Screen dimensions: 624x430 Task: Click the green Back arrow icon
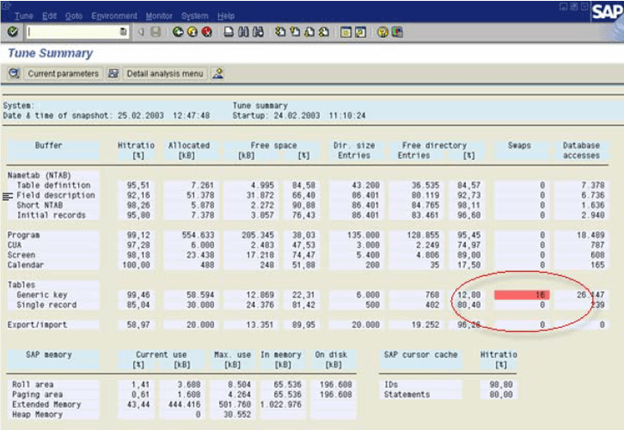point(177,32)
